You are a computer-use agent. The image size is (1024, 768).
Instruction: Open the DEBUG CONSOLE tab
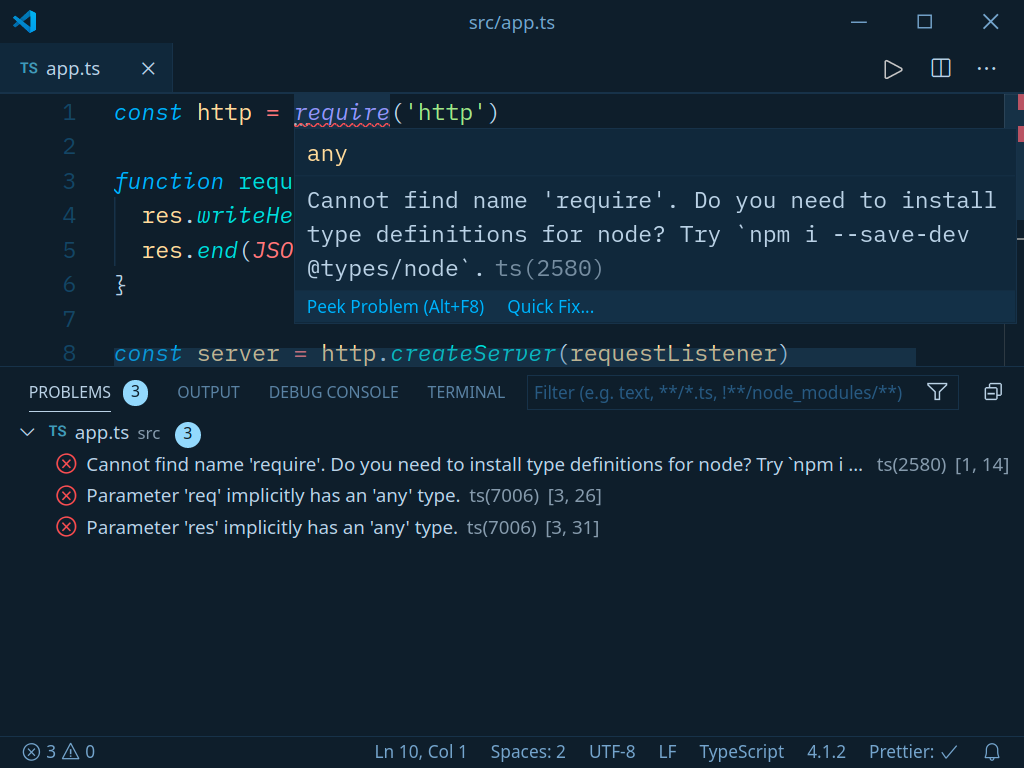click(x=333, y=392)
